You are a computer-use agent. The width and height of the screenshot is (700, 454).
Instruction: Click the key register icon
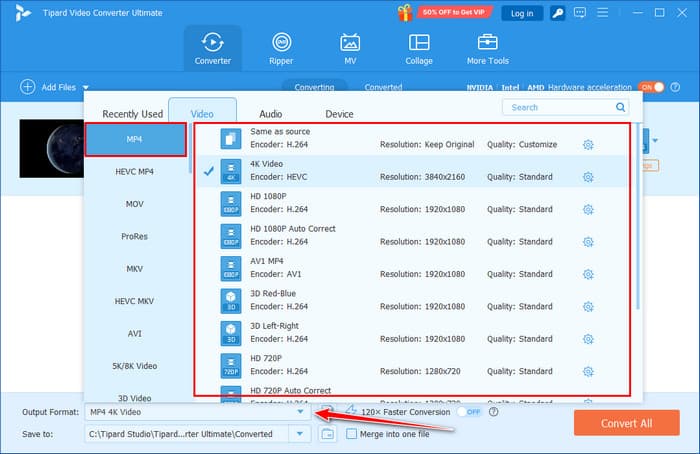pyautogui.click(x=558, y=13)
